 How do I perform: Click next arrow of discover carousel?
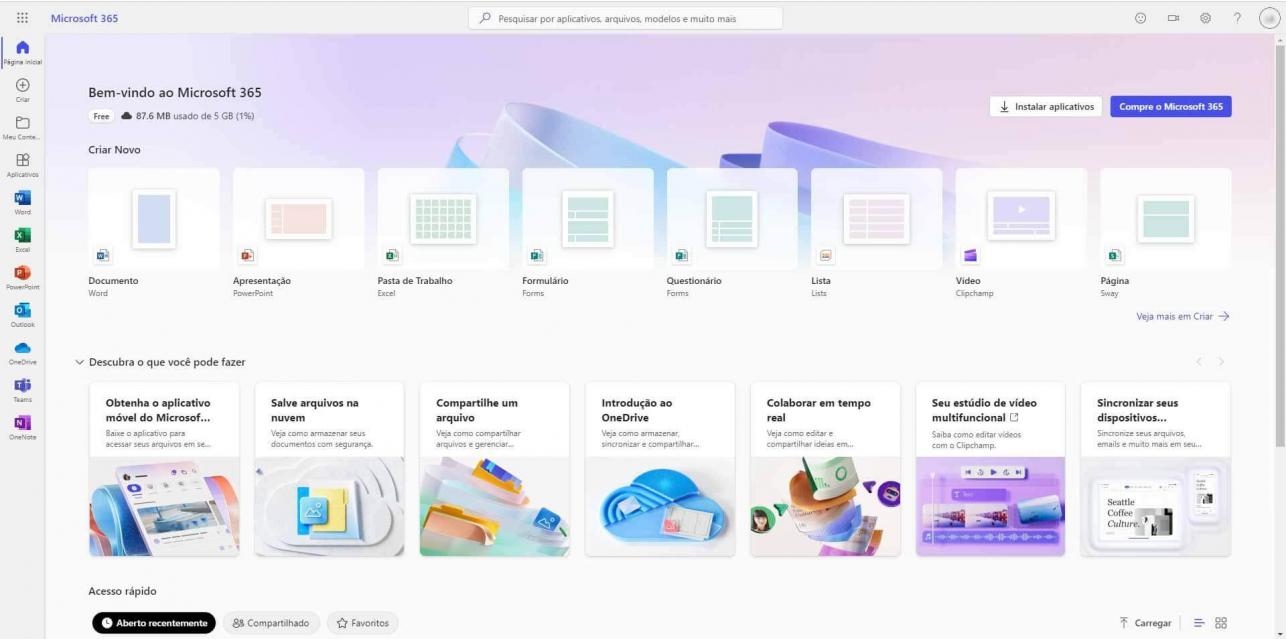click(1221, 361)
